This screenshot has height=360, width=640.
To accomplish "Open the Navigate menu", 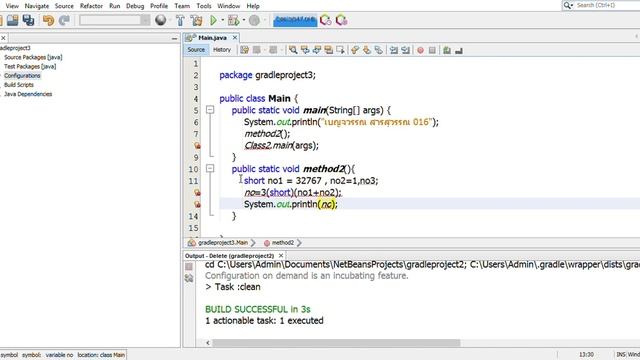I will [x=36, y=6].
